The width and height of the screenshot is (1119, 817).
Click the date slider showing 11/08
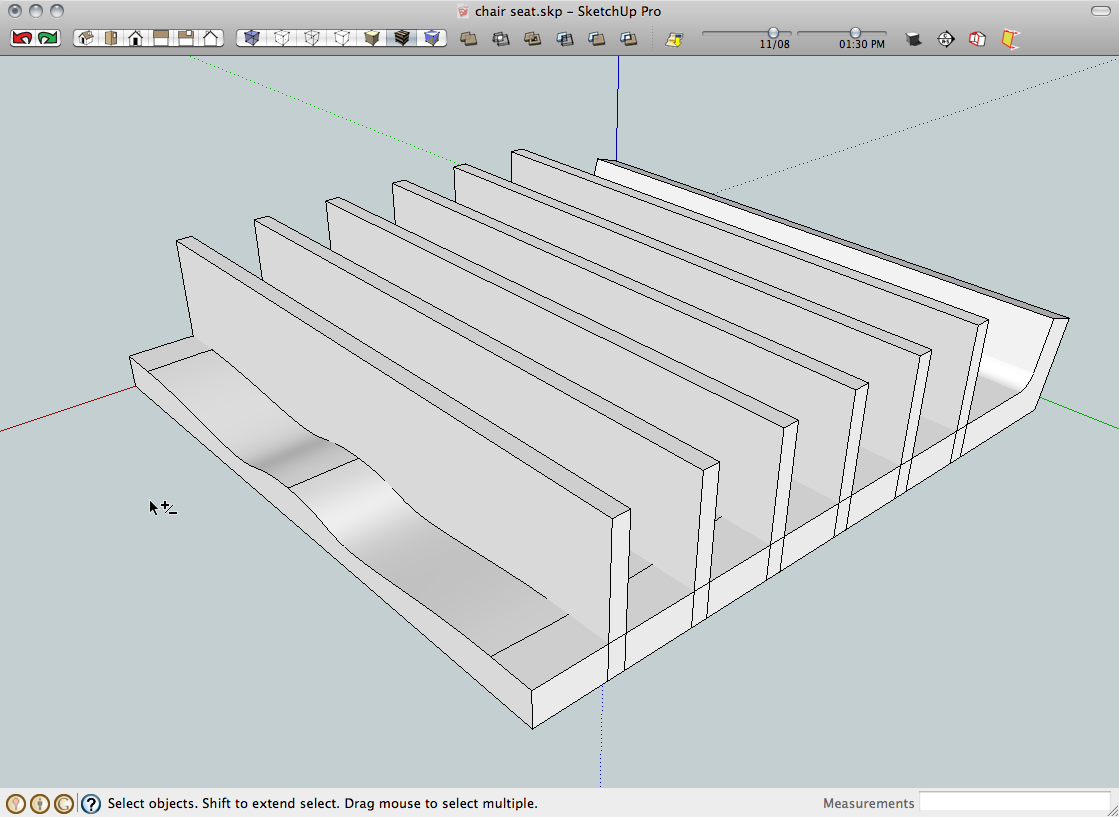(773, 33)
